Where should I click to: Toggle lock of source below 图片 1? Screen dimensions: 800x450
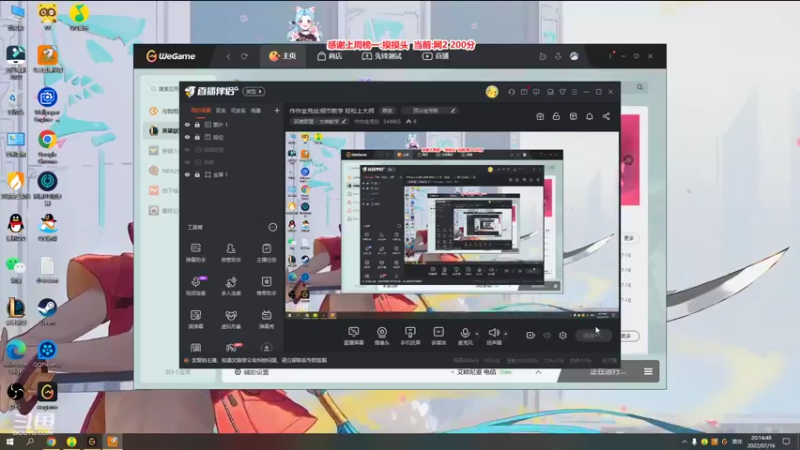coord(197,137)
